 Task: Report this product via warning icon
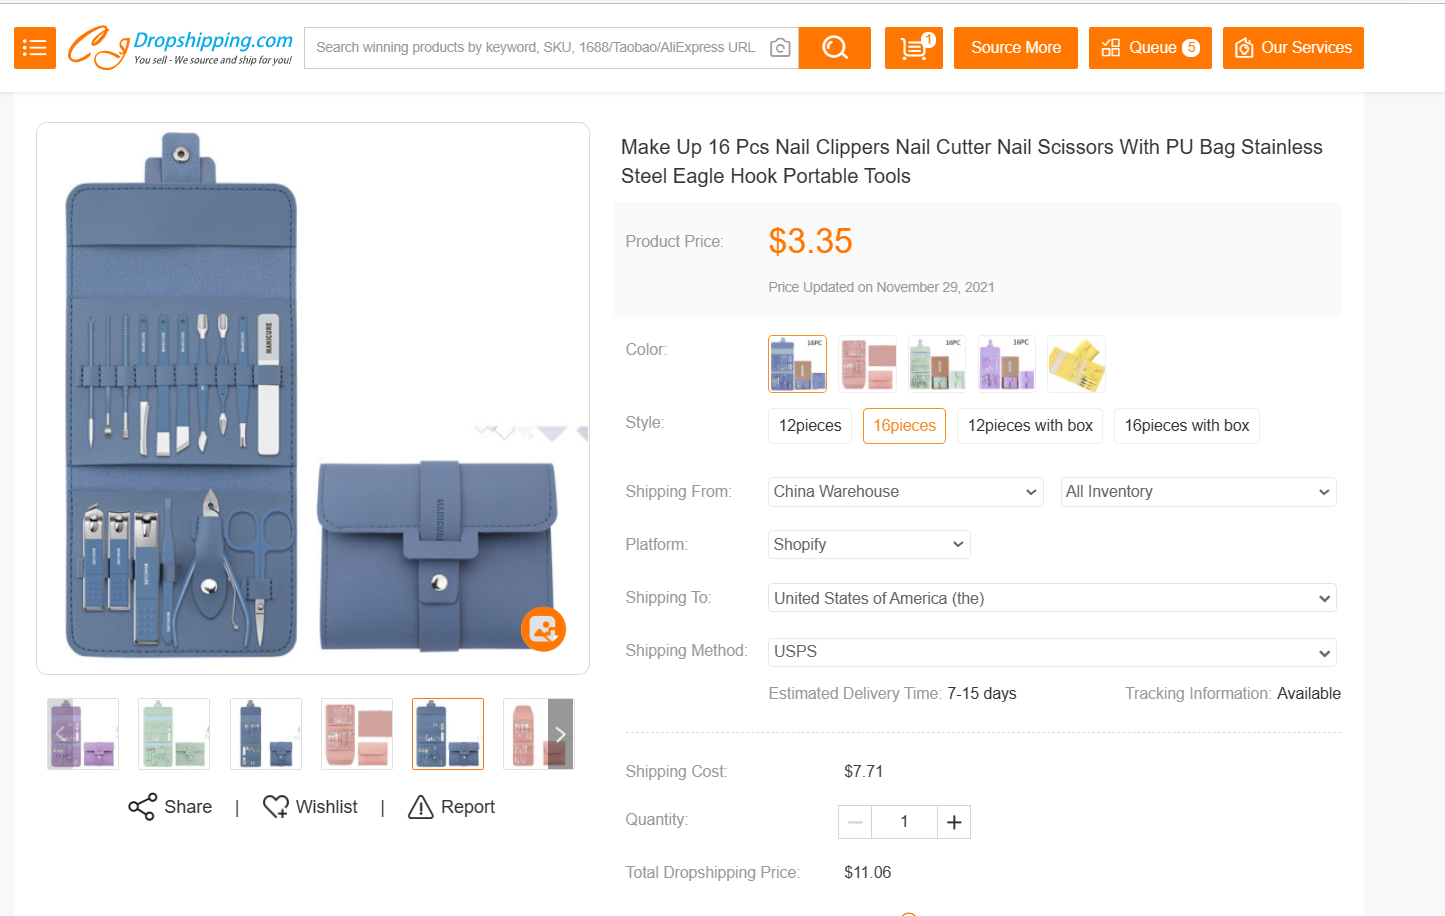421,807
